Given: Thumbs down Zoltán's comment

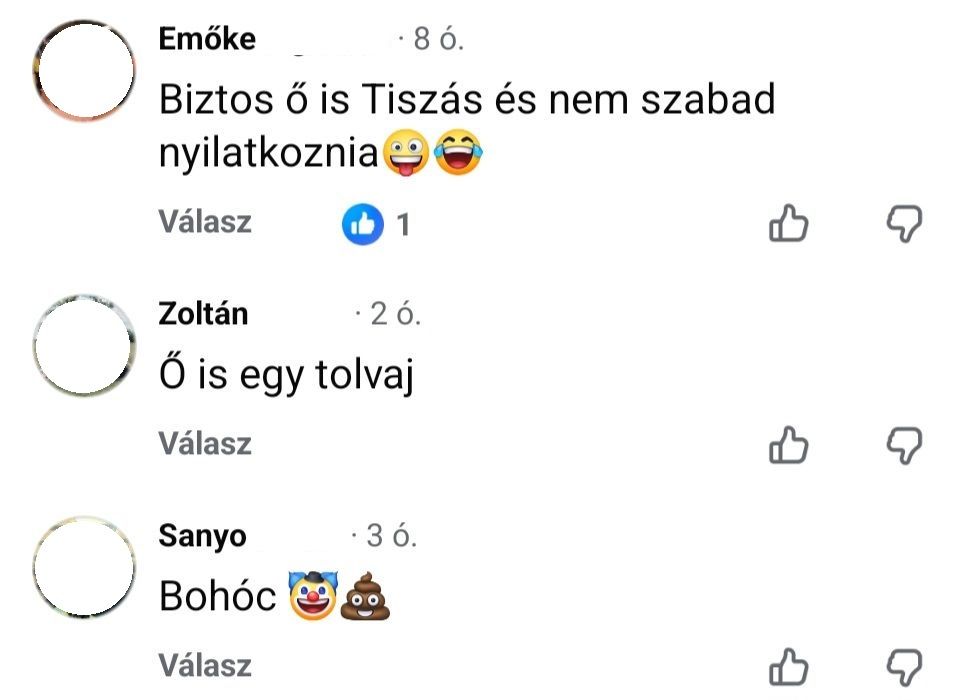Looking at the screenshot, I should point(904,445).
